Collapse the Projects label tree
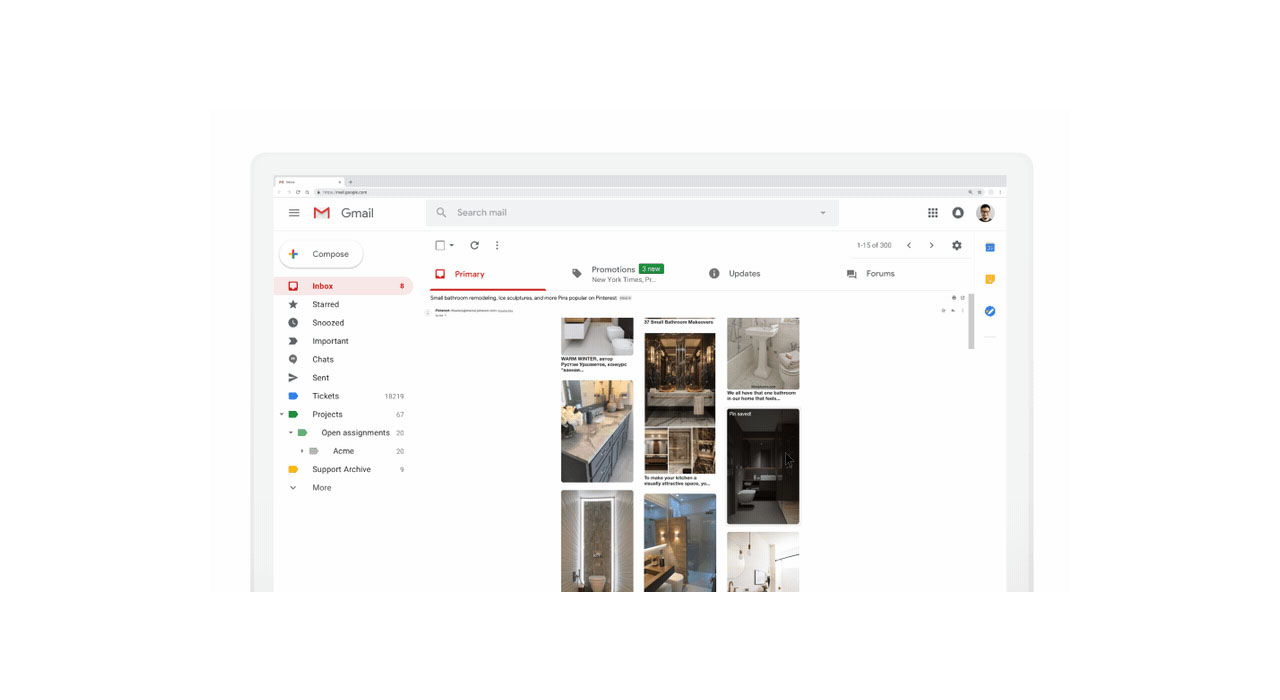Screen dimensions: 1280x700 point(282,414)
